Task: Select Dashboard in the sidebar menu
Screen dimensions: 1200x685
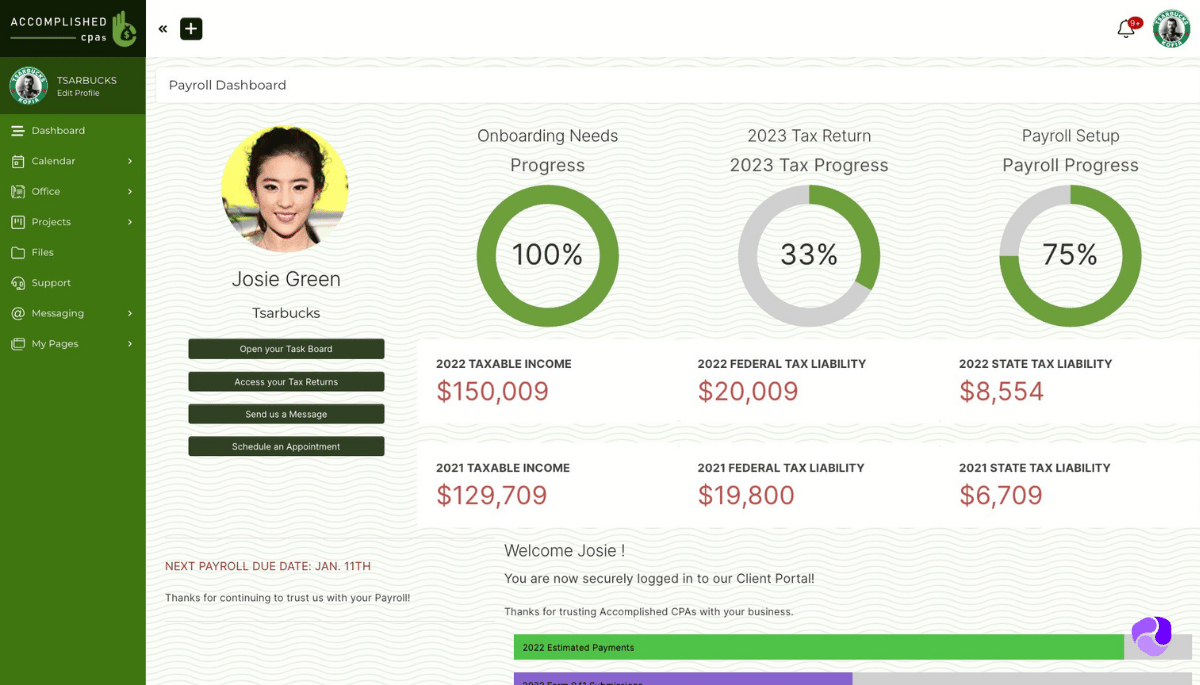Action: (58, 131)
